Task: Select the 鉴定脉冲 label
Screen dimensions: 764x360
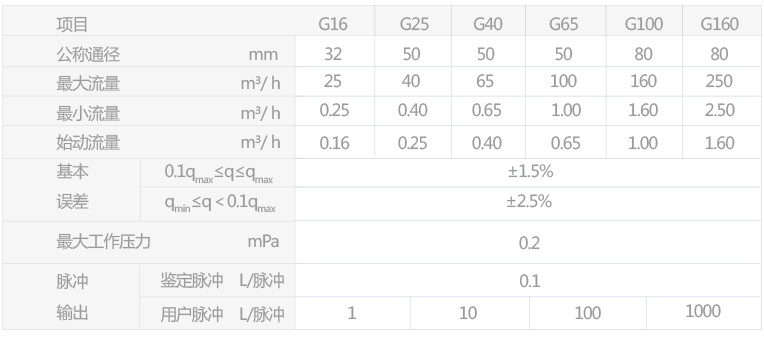Action: 192,281
